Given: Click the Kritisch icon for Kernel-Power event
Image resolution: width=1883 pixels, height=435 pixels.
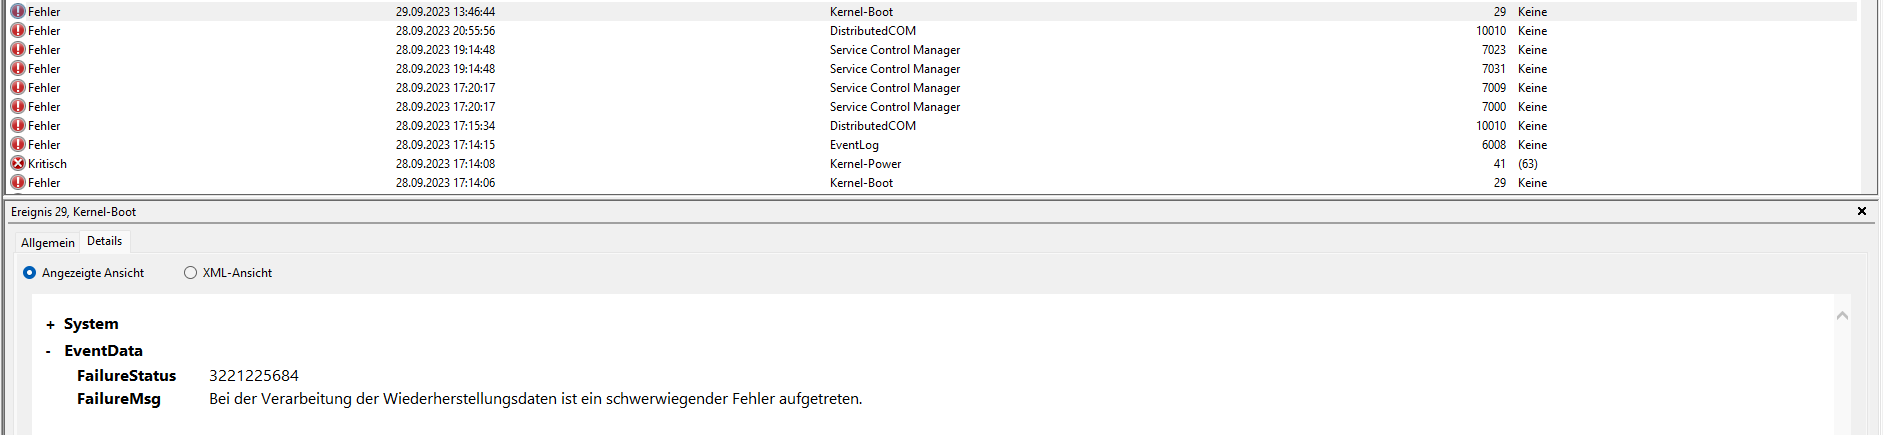Looking at the screenshot, I should (x=18, y=164).
